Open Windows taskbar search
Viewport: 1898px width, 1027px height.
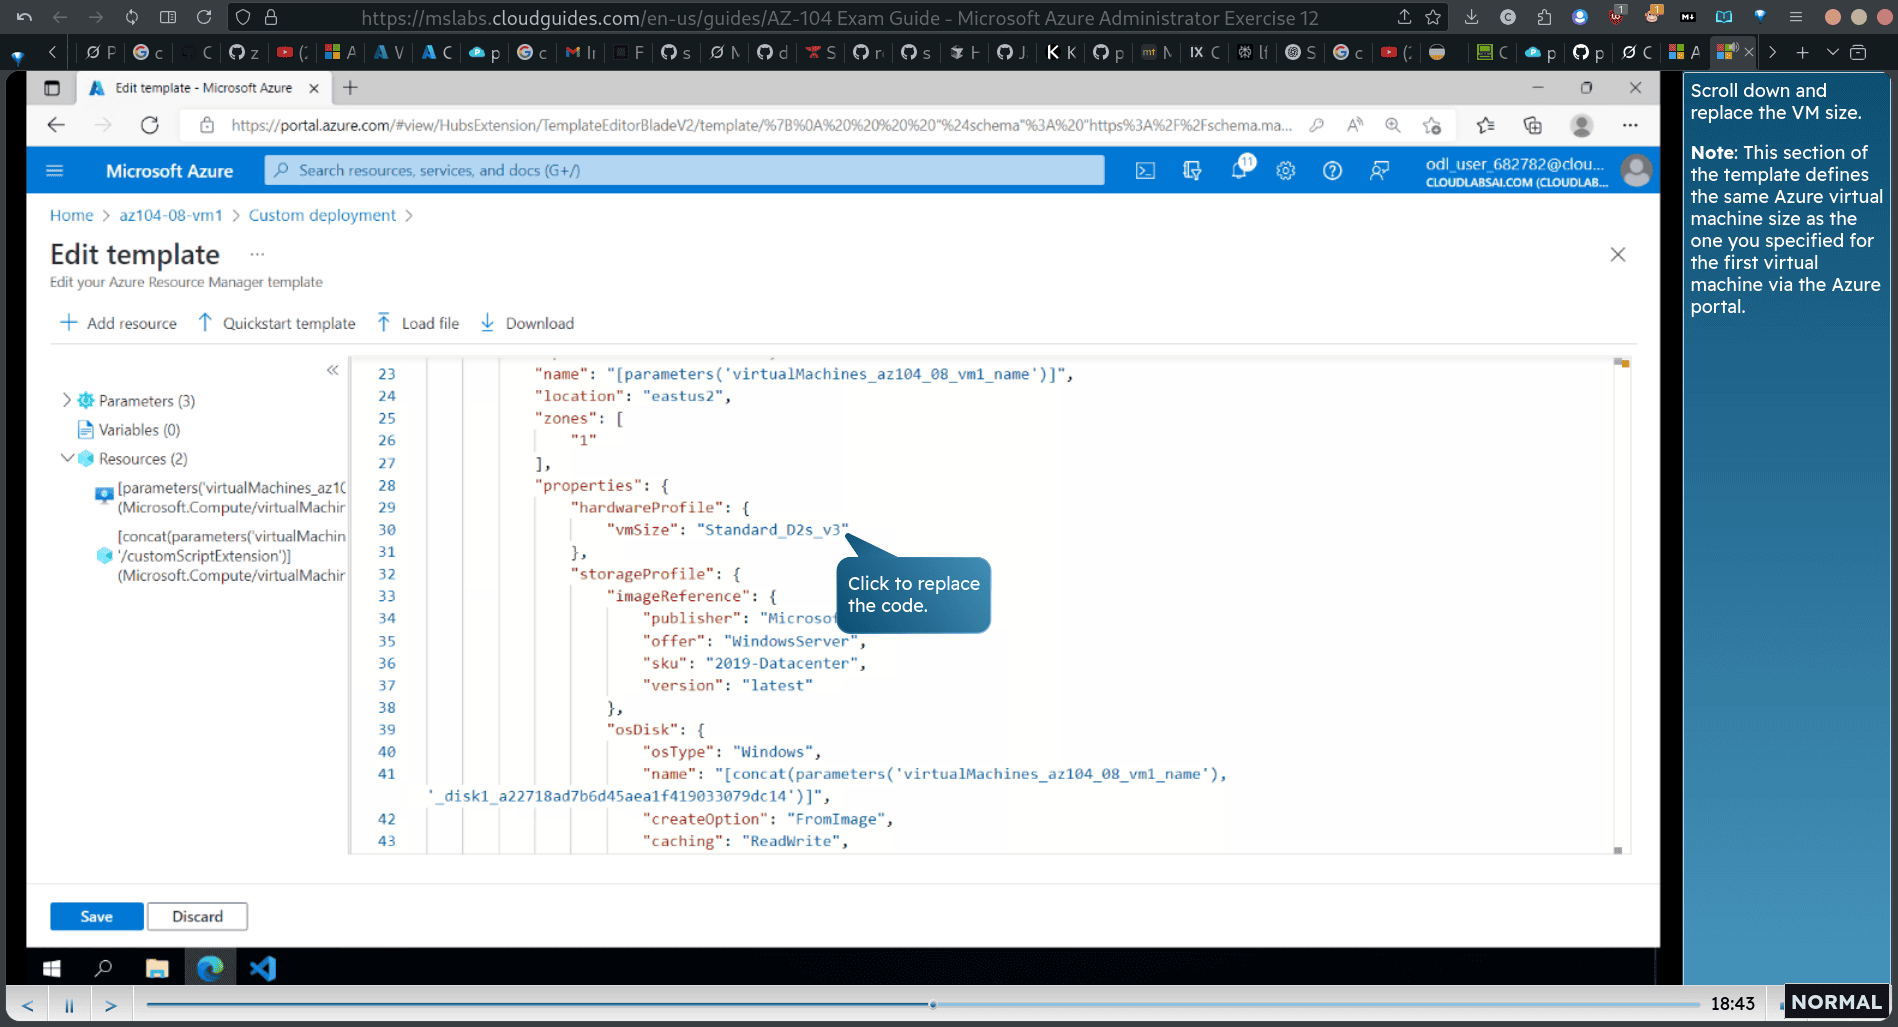click(103, 968)
